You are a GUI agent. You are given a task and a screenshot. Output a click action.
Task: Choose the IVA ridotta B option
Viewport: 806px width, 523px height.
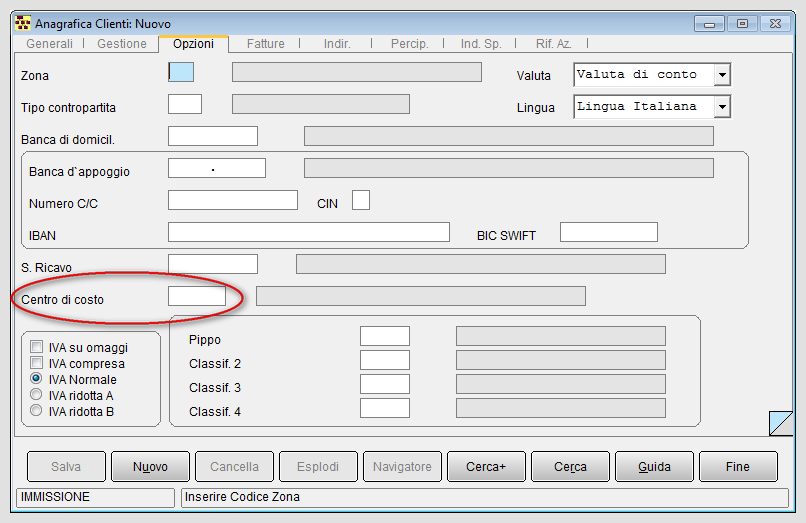click(x=36, y=410)
